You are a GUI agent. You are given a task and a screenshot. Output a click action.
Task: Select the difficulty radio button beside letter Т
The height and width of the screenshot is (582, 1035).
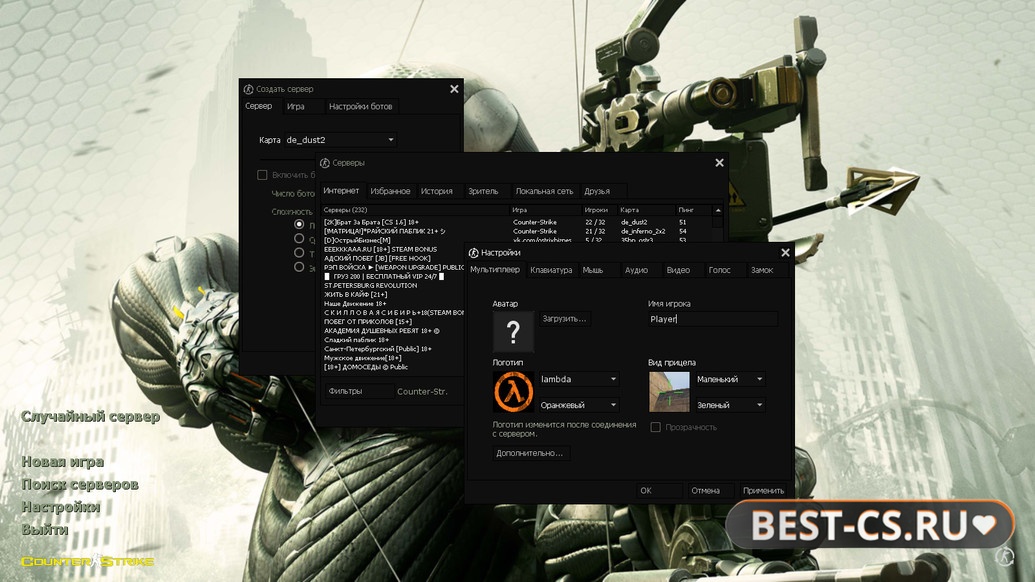(x=299, y=253)
